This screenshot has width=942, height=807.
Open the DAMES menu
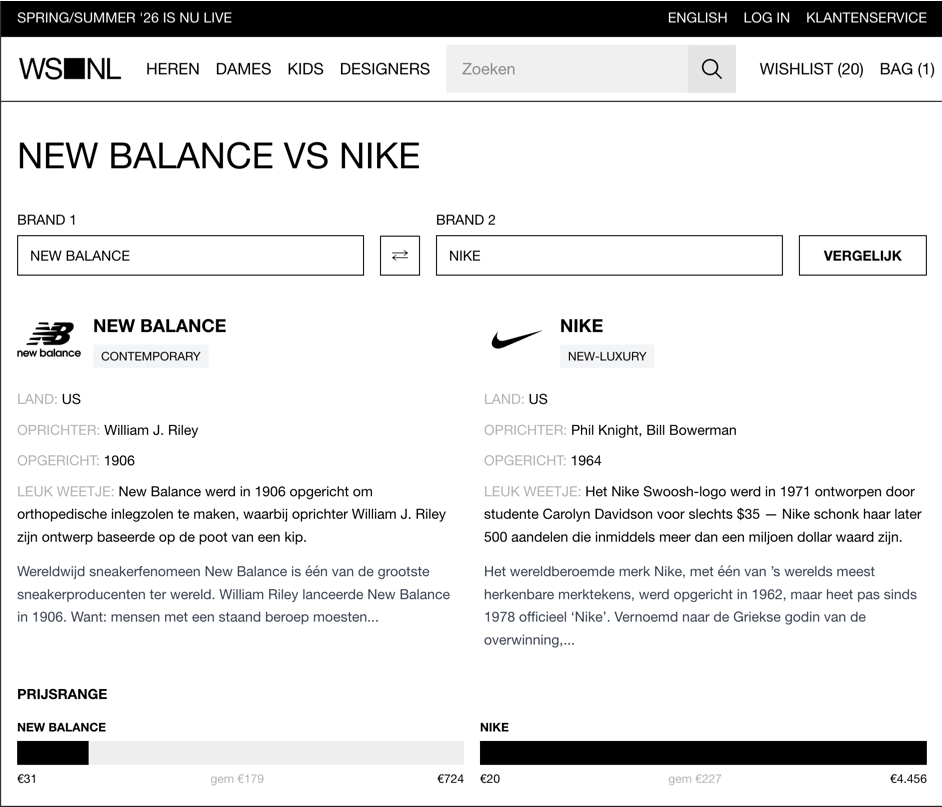click(x=243, y=69)
